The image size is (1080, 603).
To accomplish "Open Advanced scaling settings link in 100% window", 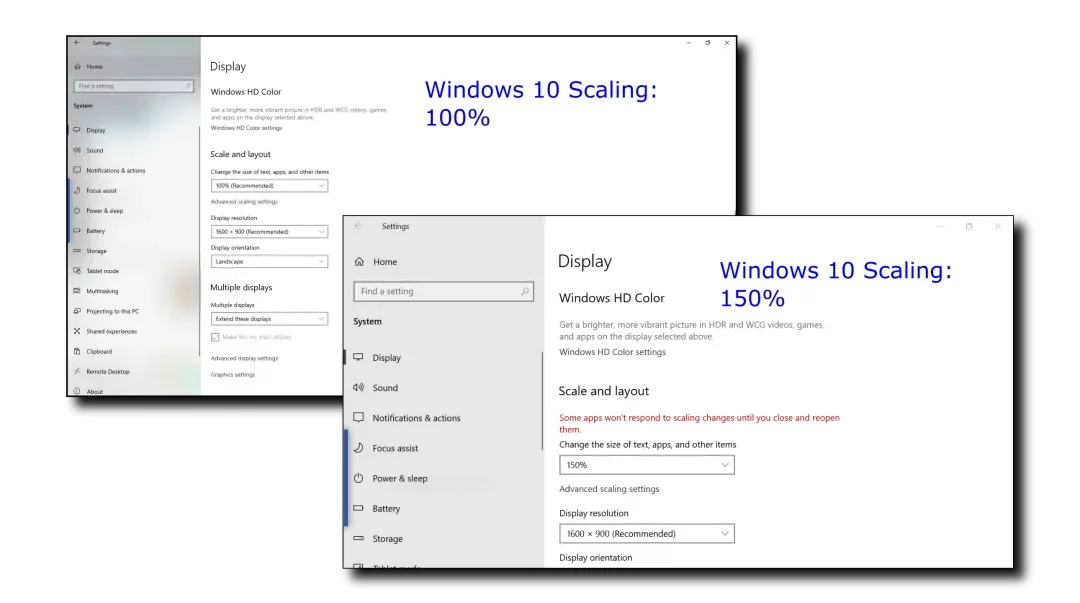I will [x=244, y=201].
